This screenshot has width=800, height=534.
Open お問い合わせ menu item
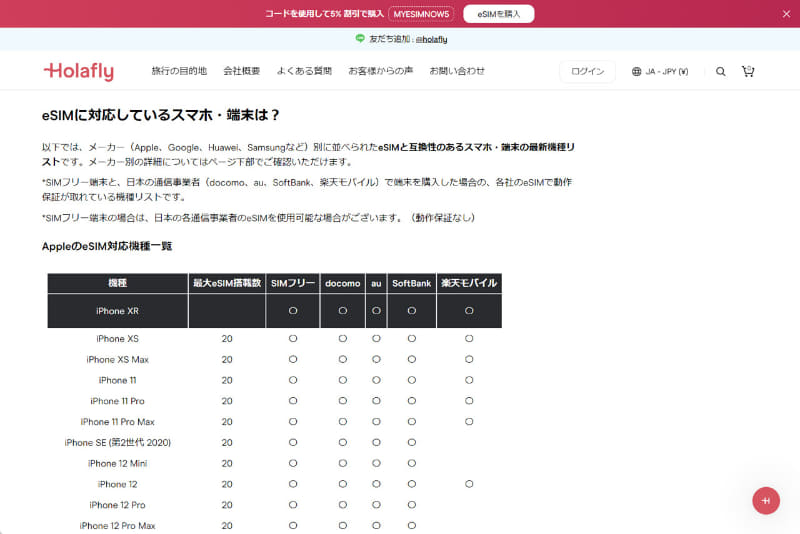457,71
